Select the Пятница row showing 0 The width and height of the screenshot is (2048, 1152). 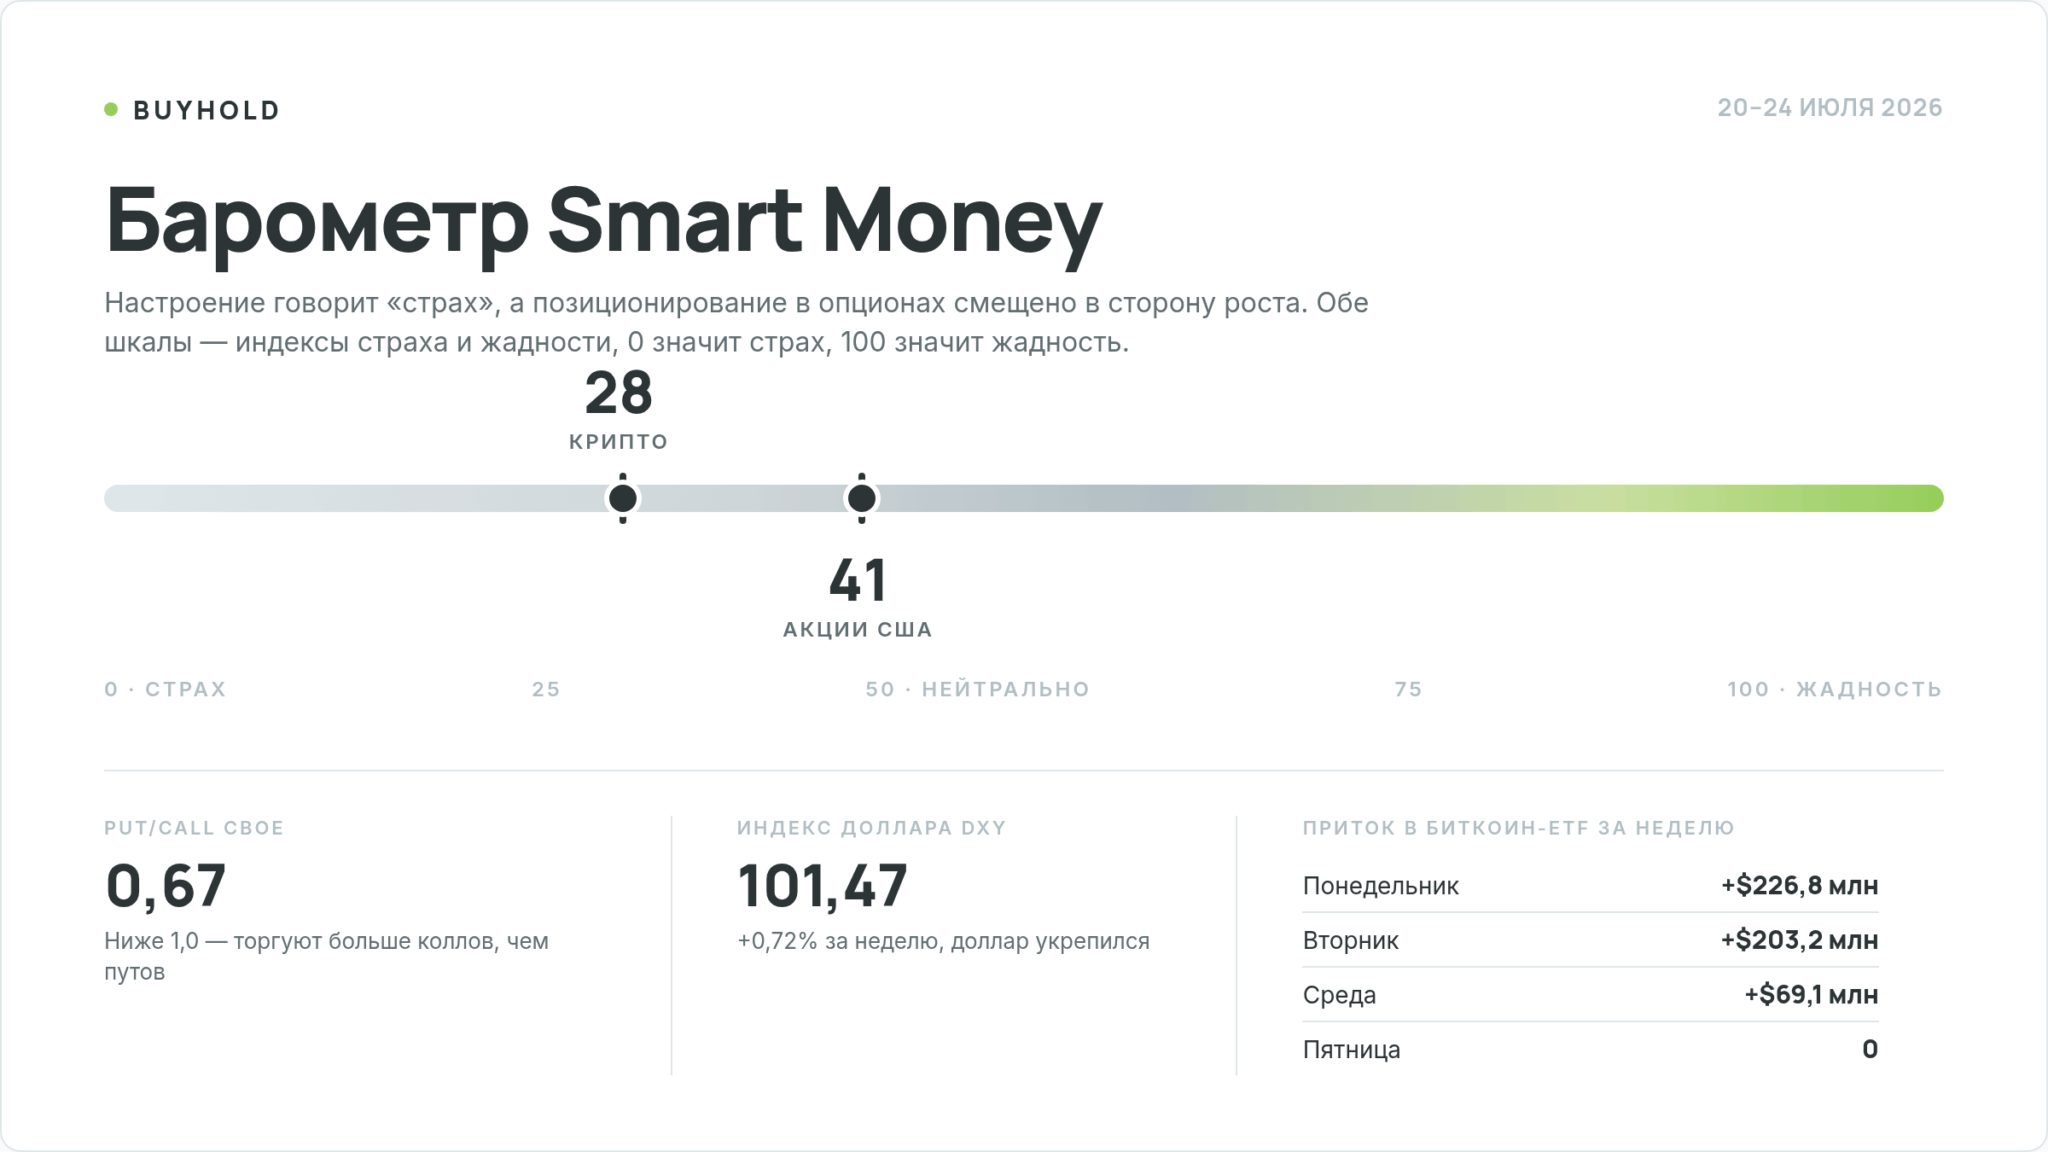1590,1049
